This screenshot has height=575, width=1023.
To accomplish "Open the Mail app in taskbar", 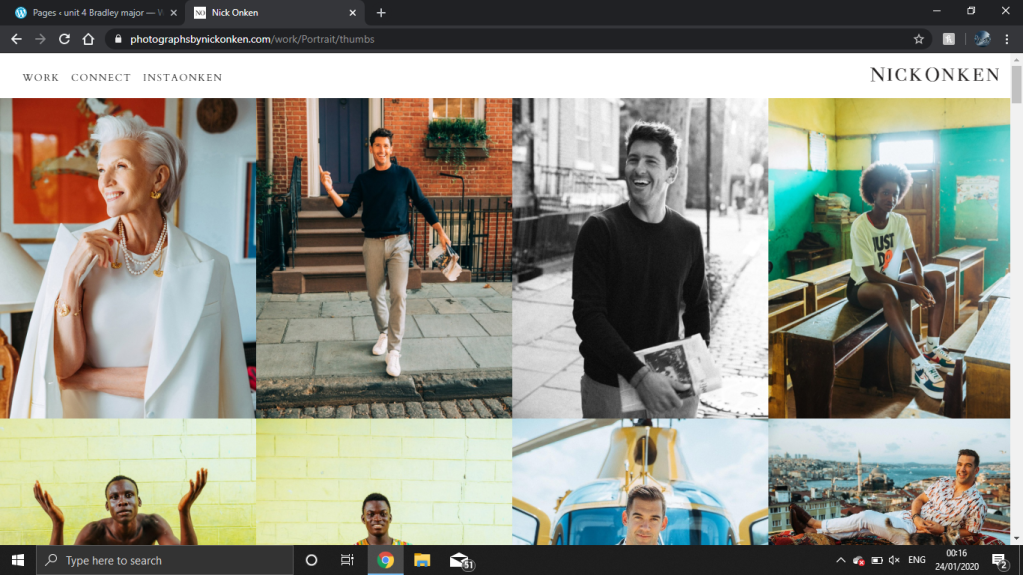I will pyautogui.click(x=459, y=560).
